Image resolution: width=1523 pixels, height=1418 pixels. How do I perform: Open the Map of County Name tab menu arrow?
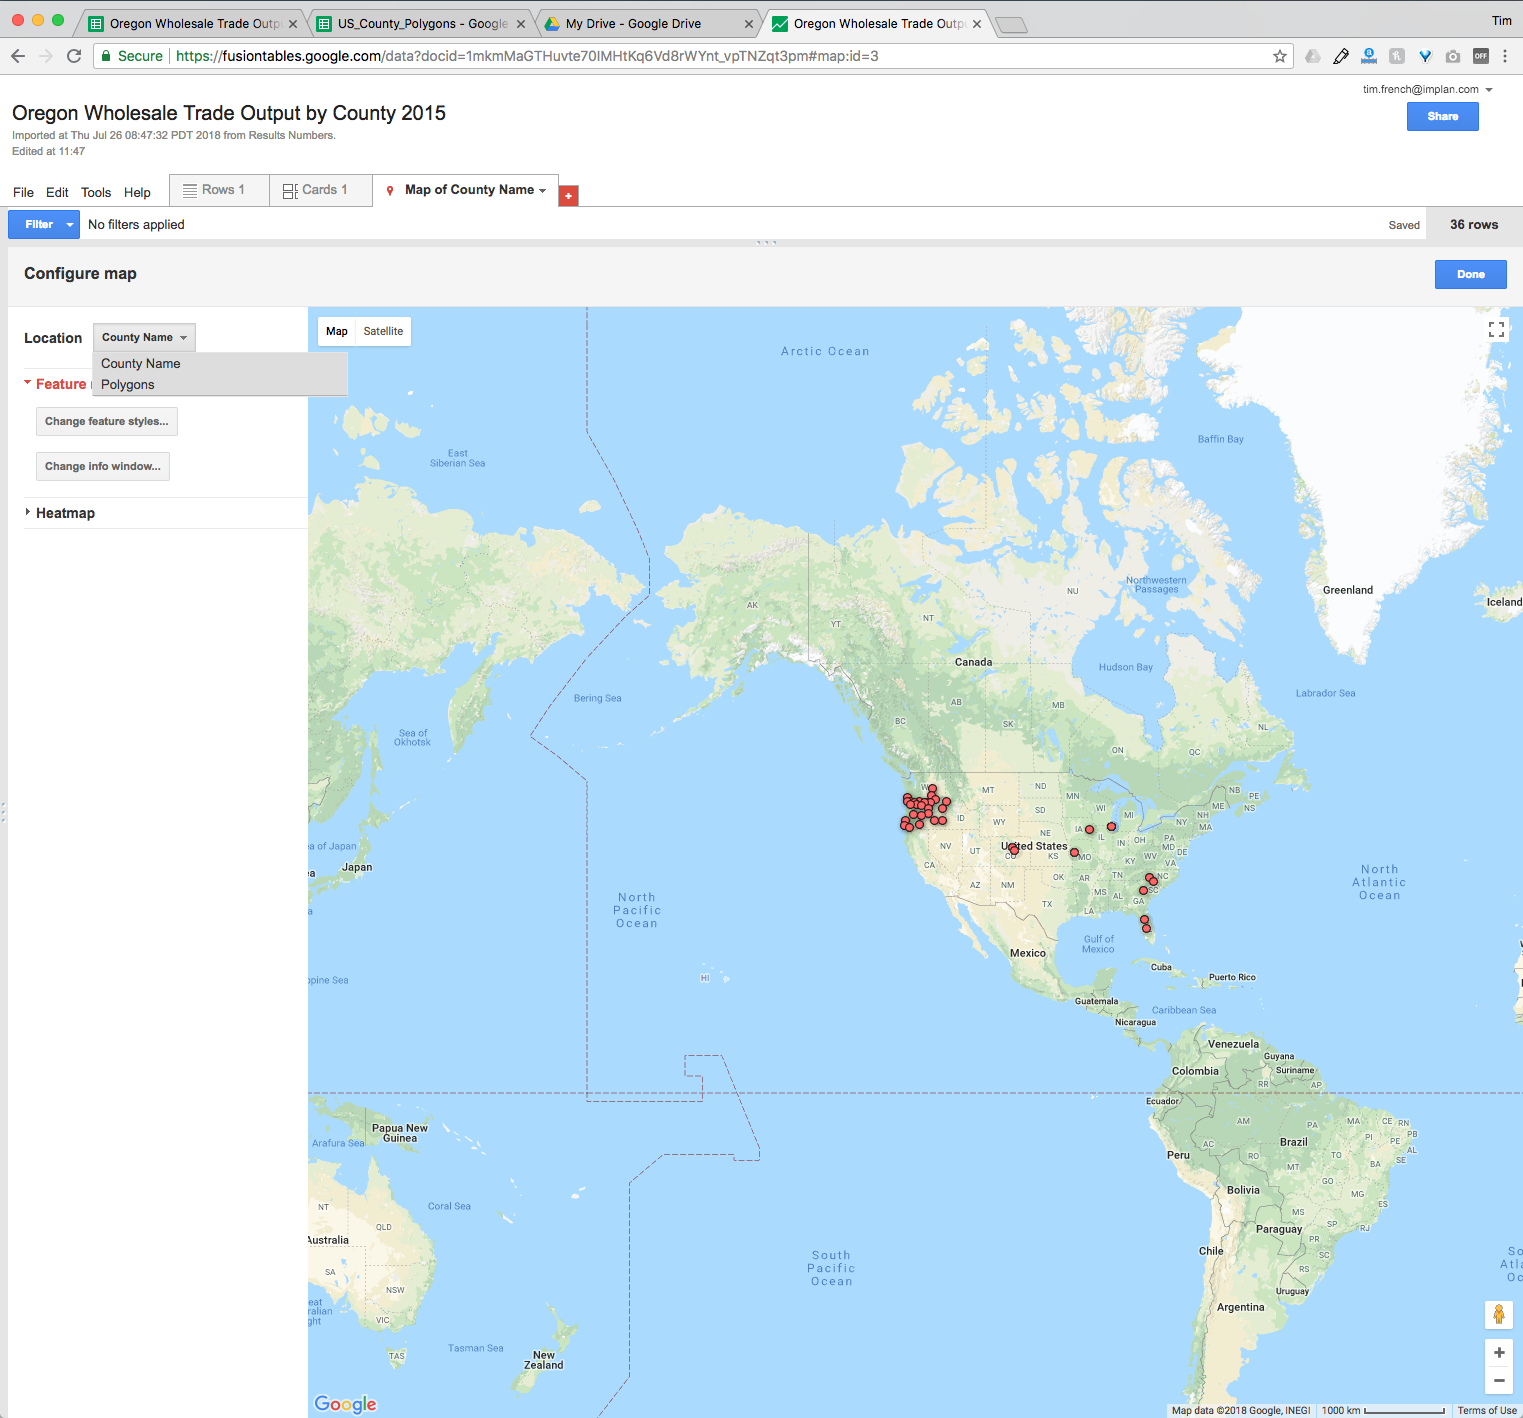[543, 190]
